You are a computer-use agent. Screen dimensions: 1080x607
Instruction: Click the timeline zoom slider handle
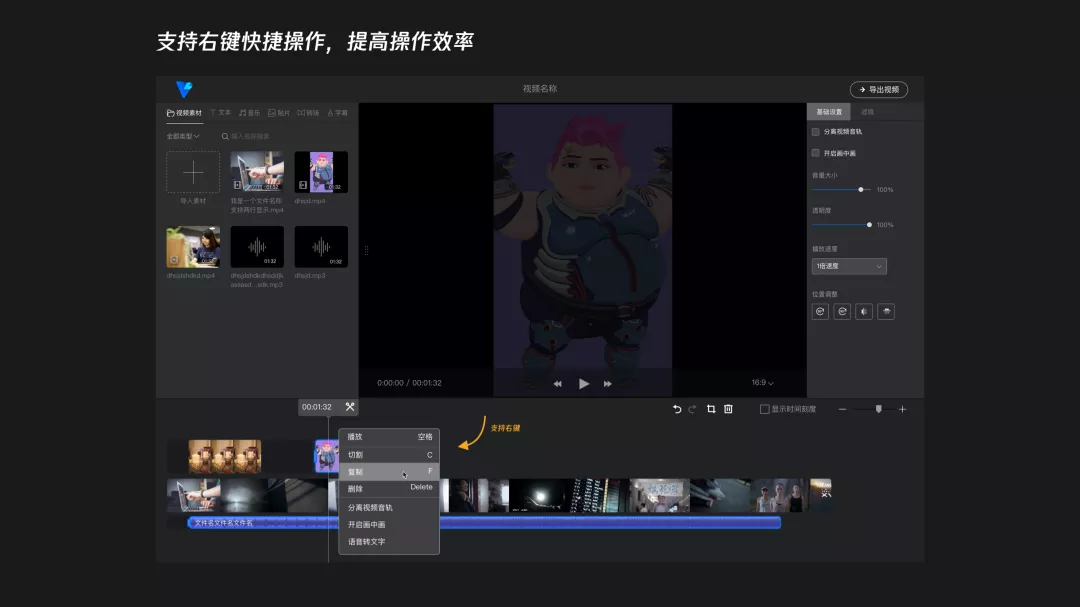[x=878, y=409]
